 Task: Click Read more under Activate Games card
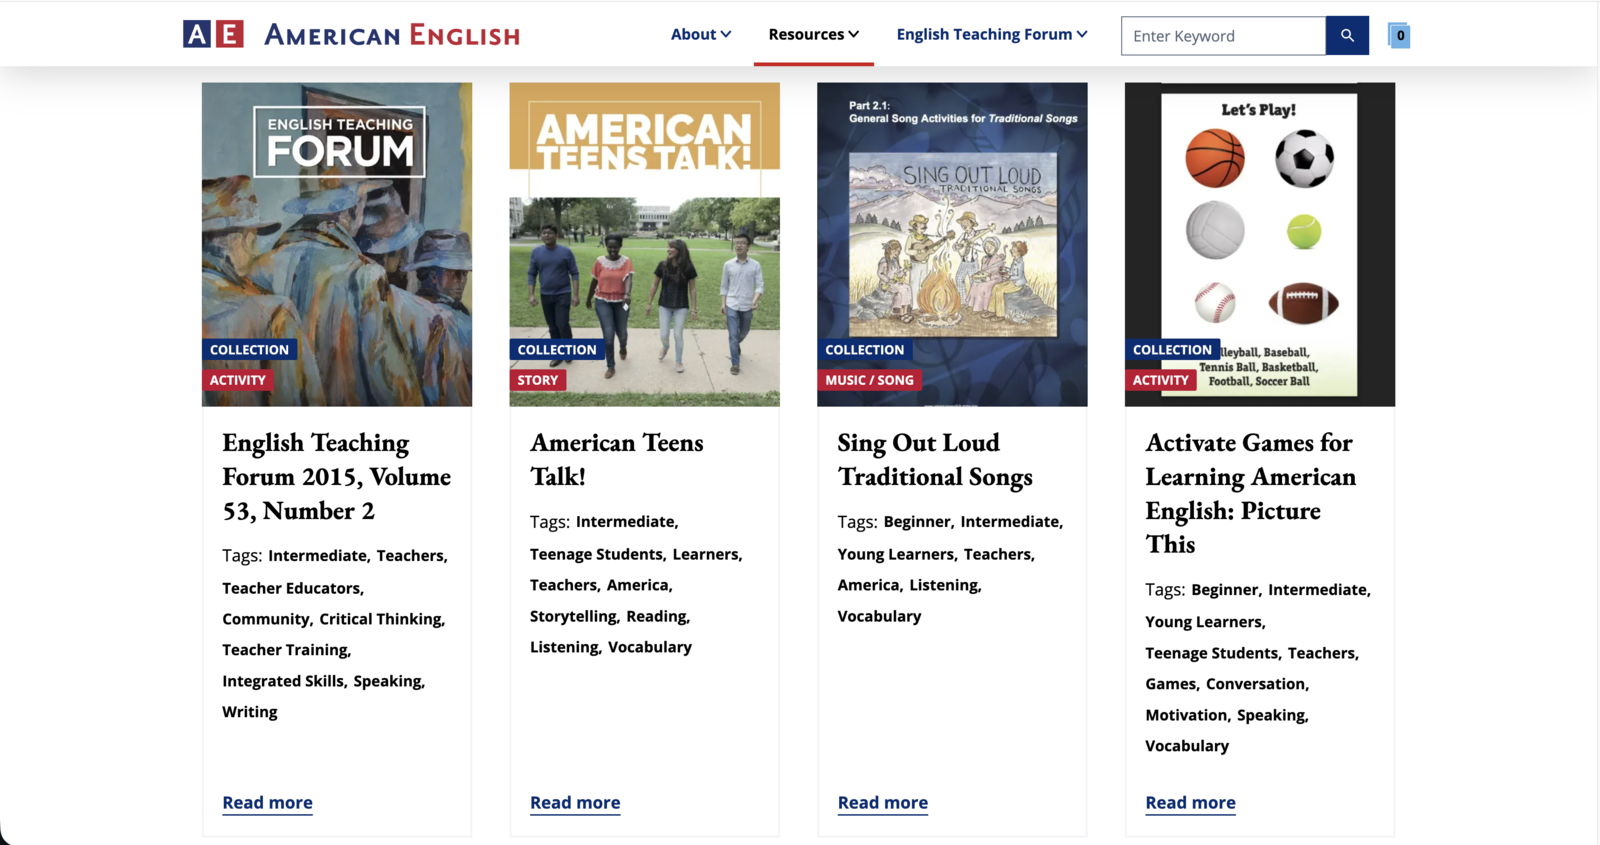click(x=1190, y=802)
